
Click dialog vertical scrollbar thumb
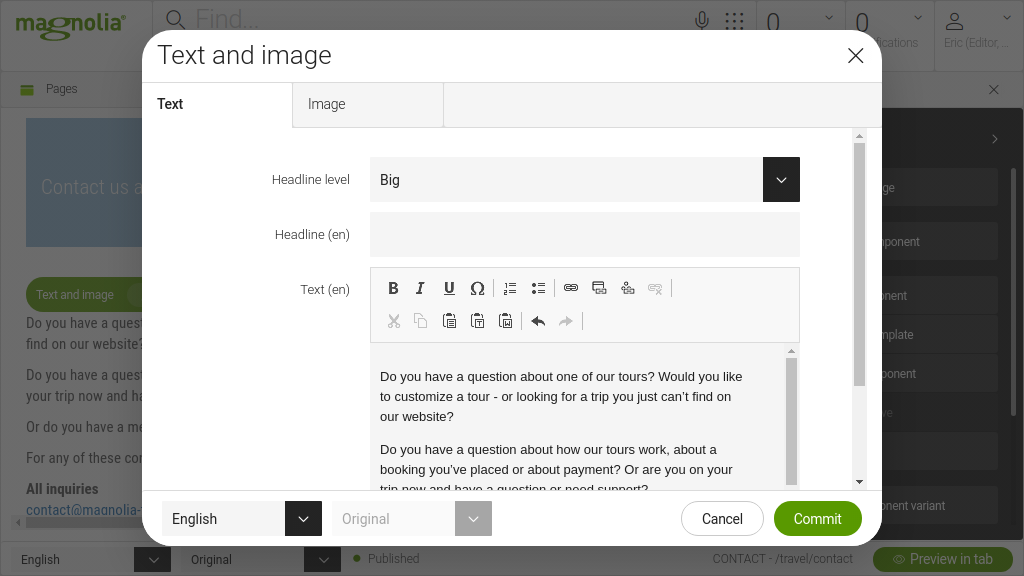859,264
